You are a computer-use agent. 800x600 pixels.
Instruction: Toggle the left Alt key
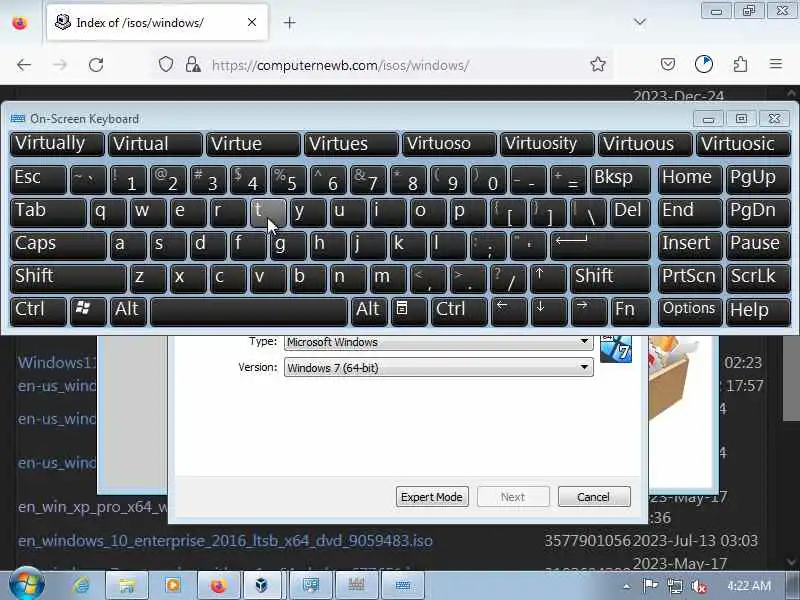pyautogui.click(x=129, y=312)
